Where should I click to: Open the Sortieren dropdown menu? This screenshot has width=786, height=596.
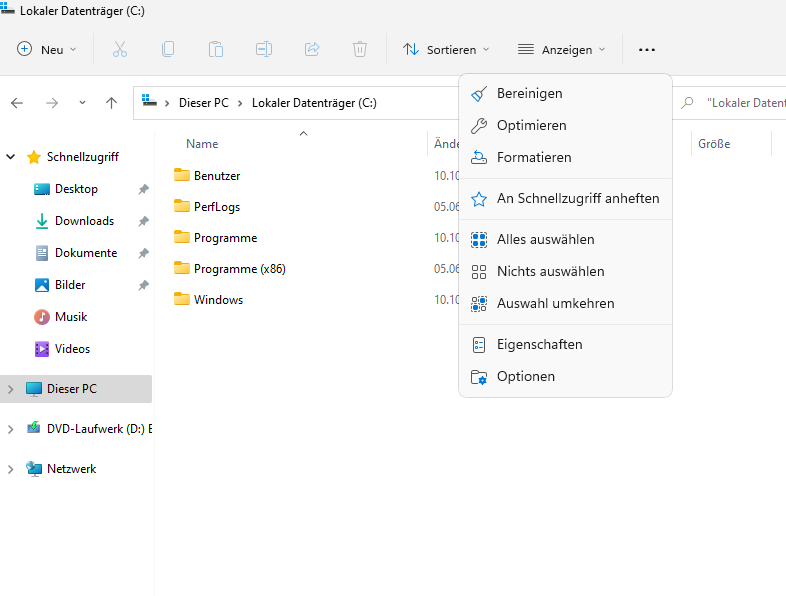coord(446,49)
